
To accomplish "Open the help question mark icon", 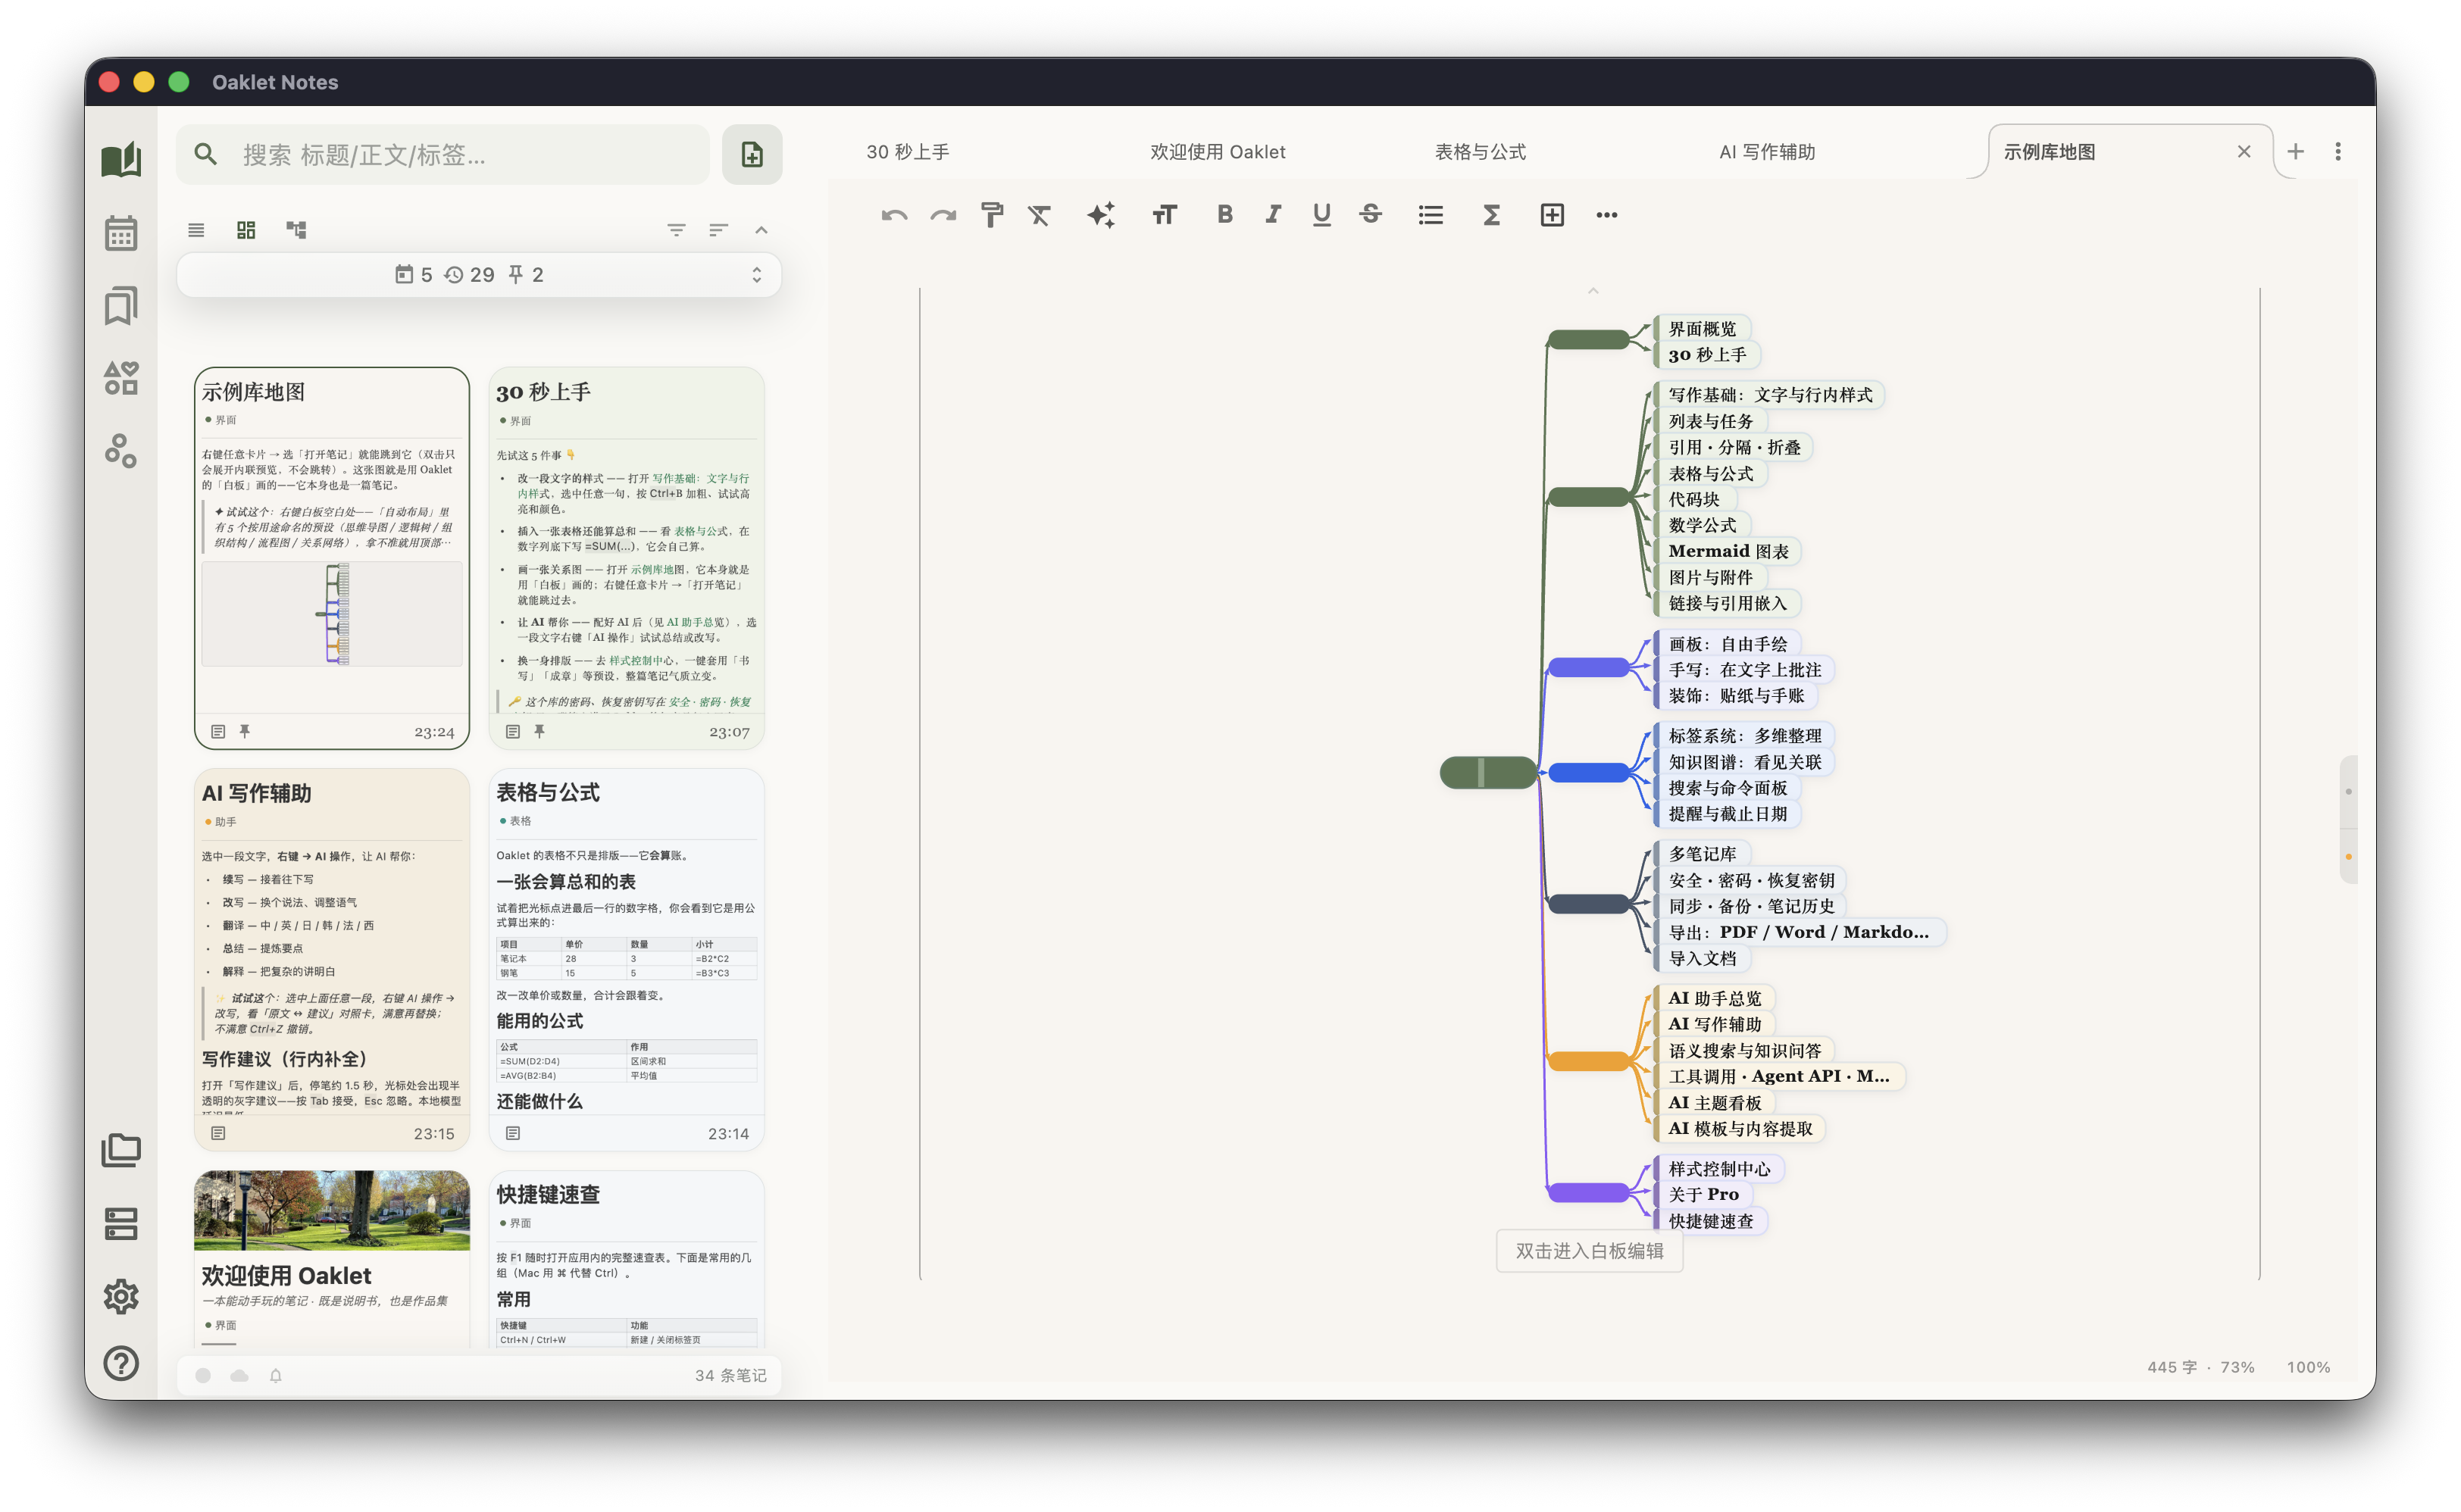I will tap(121, 1364).
